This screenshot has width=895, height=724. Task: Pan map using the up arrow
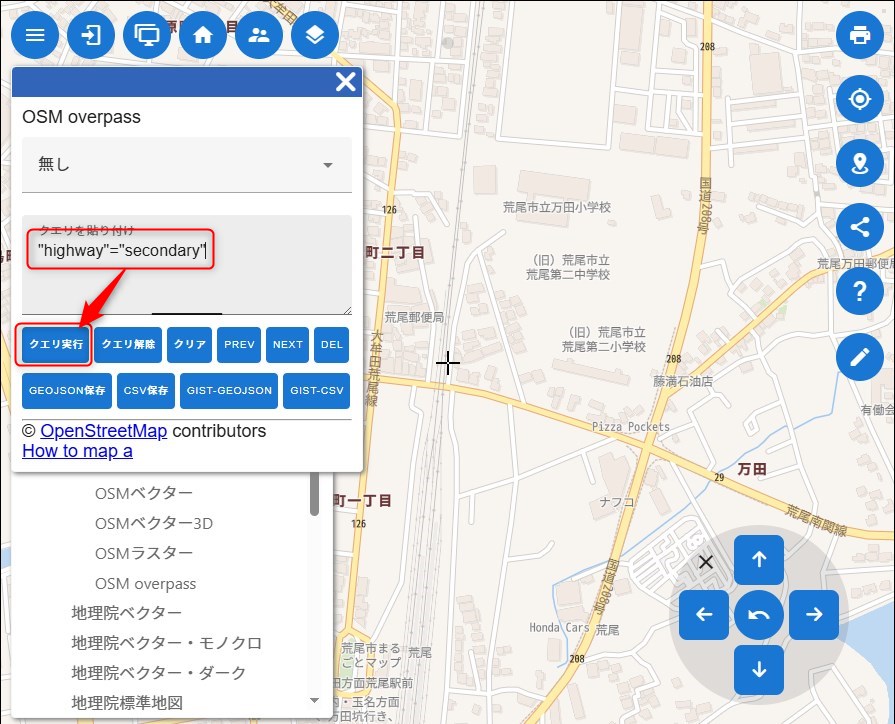(759, 560)
